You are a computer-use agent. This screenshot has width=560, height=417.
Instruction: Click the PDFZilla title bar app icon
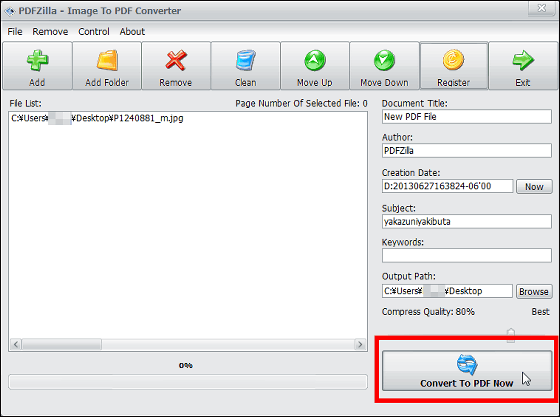10,11
